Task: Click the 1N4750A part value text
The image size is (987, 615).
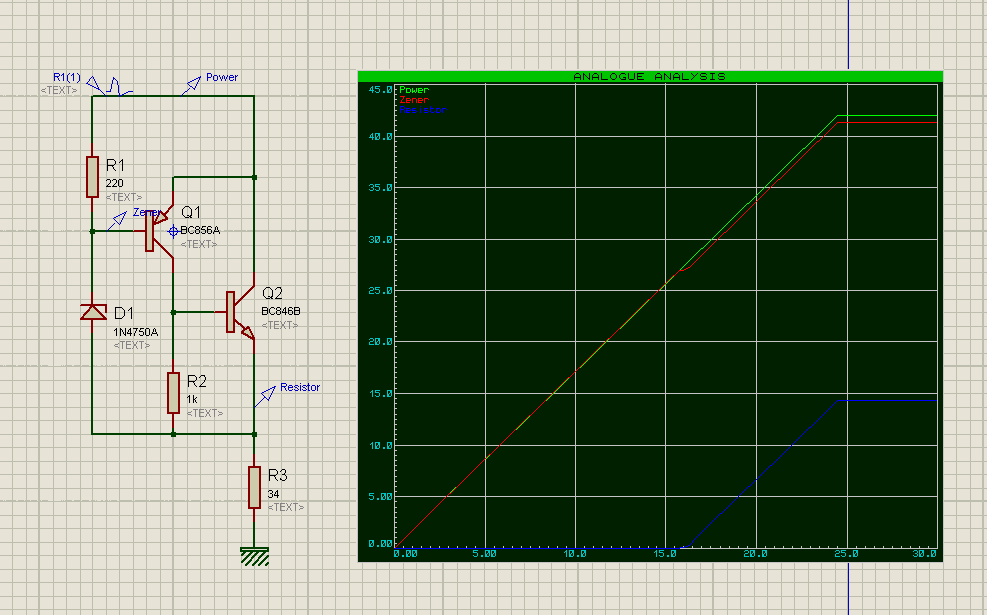Action: tap(135, 332)
